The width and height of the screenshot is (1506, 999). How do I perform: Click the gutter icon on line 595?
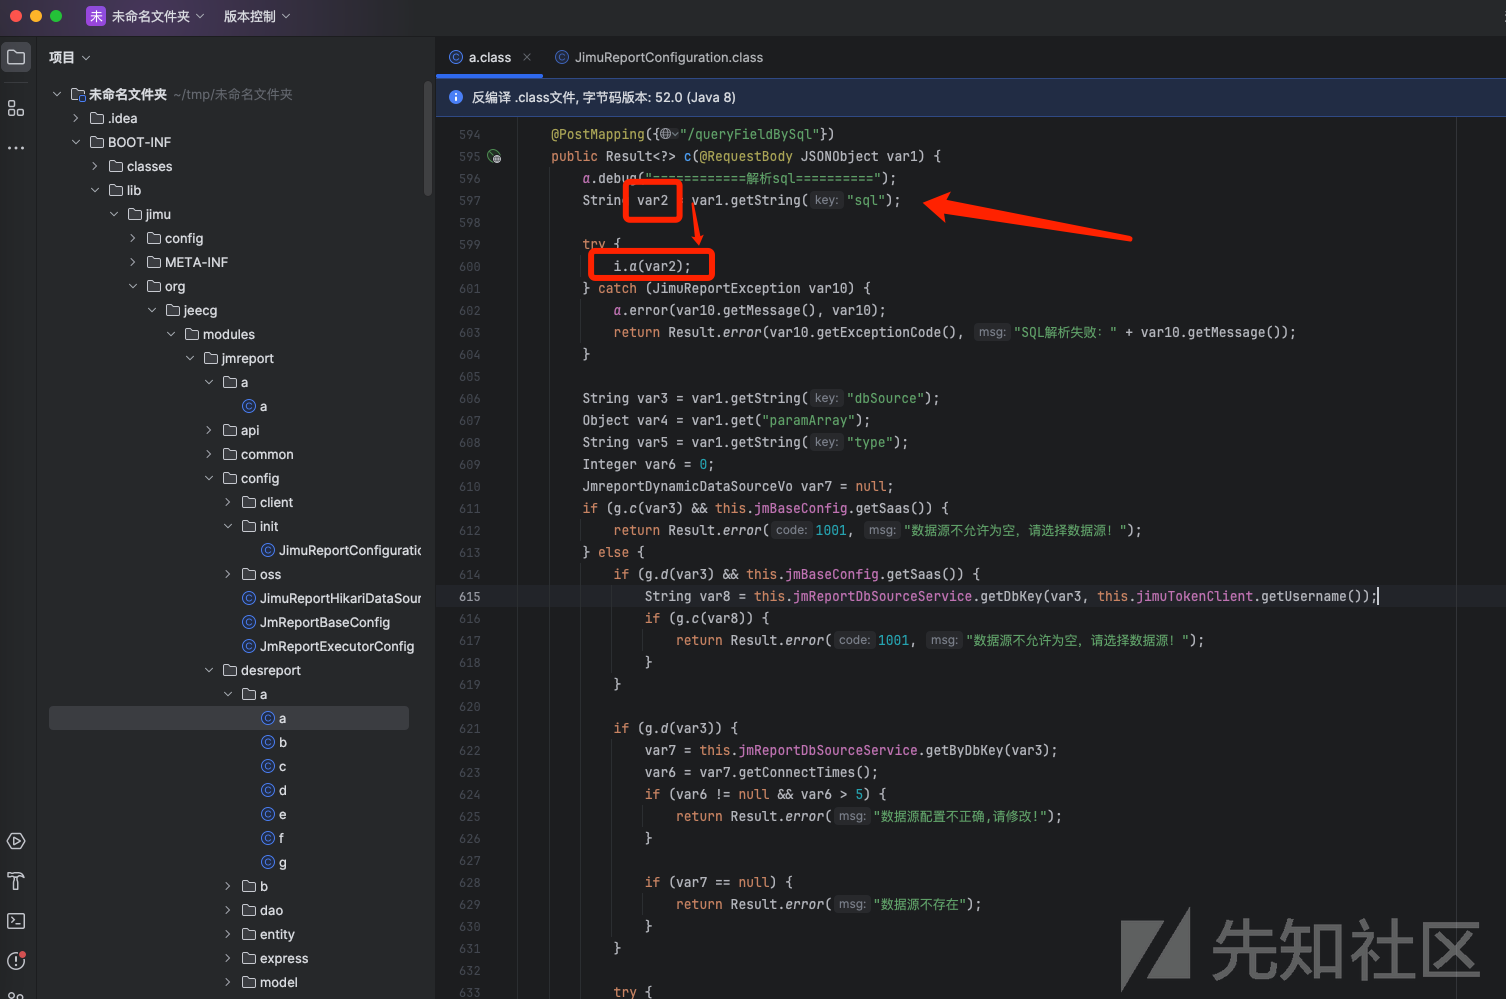[494, 157]
